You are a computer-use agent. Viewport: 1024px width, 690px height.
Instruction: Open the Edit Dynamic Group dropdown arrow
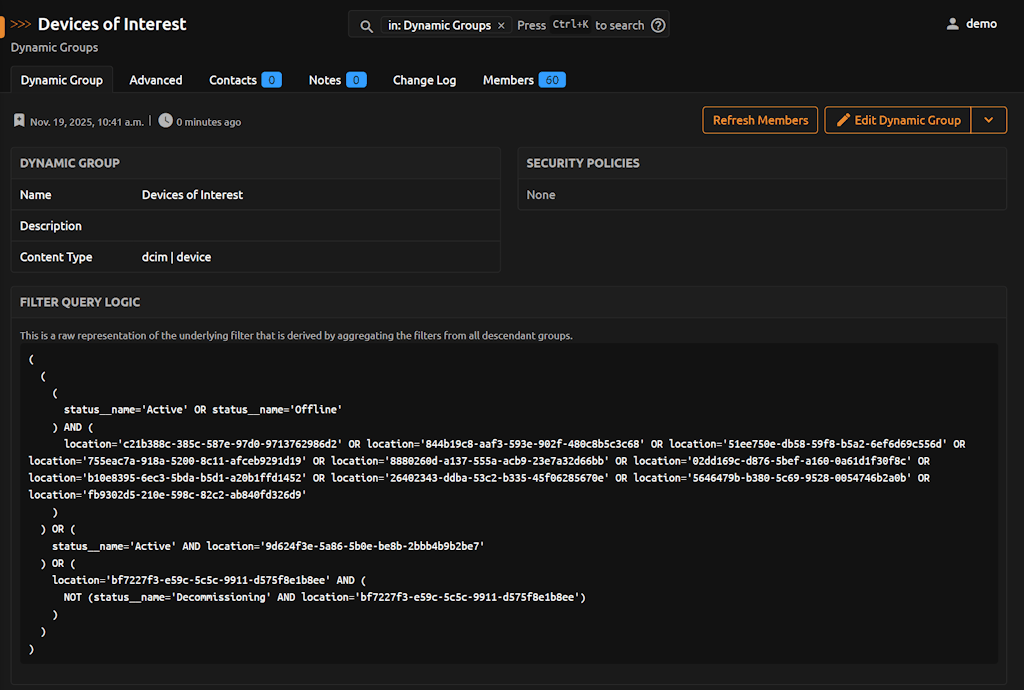point(988,120)
